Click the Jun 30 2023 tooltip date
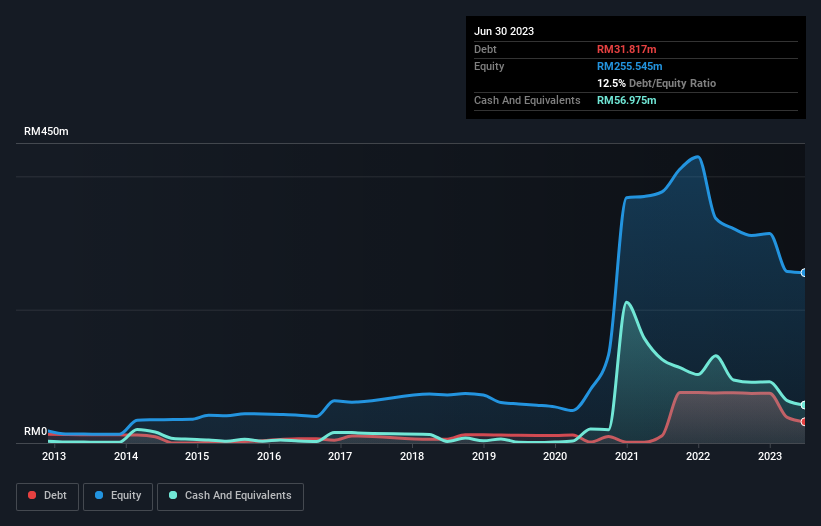The height and width of the screenshot is (526, 821). click(x=504, y=31)
